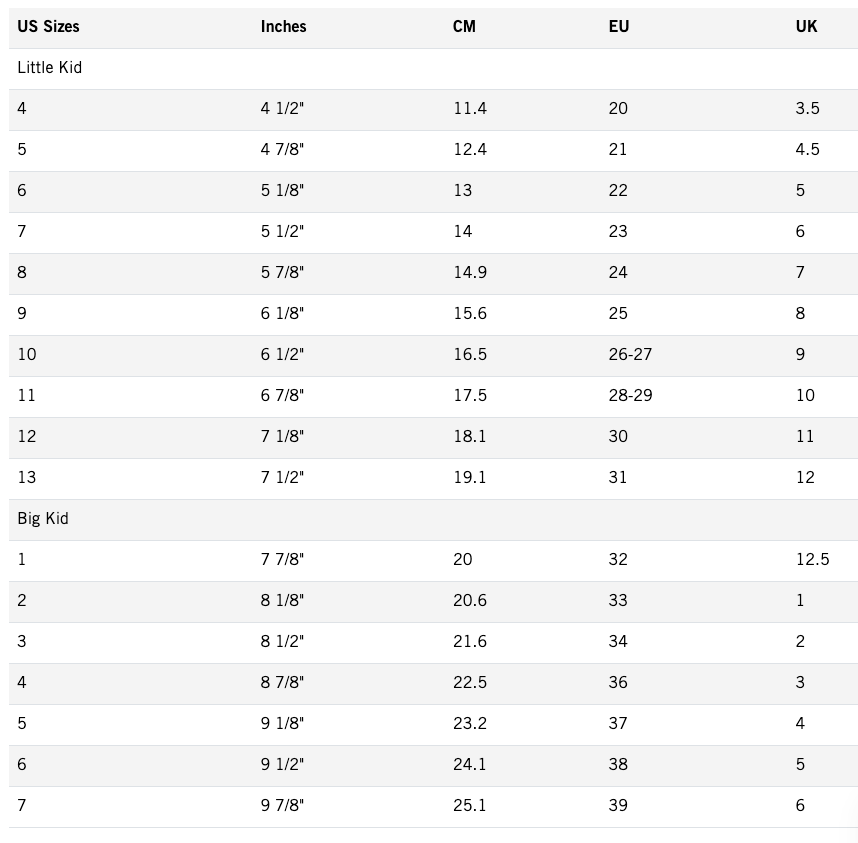Click the Inches column header
Image resolution: width=858 pixels, height=843 pixels.
pos(283,26)
